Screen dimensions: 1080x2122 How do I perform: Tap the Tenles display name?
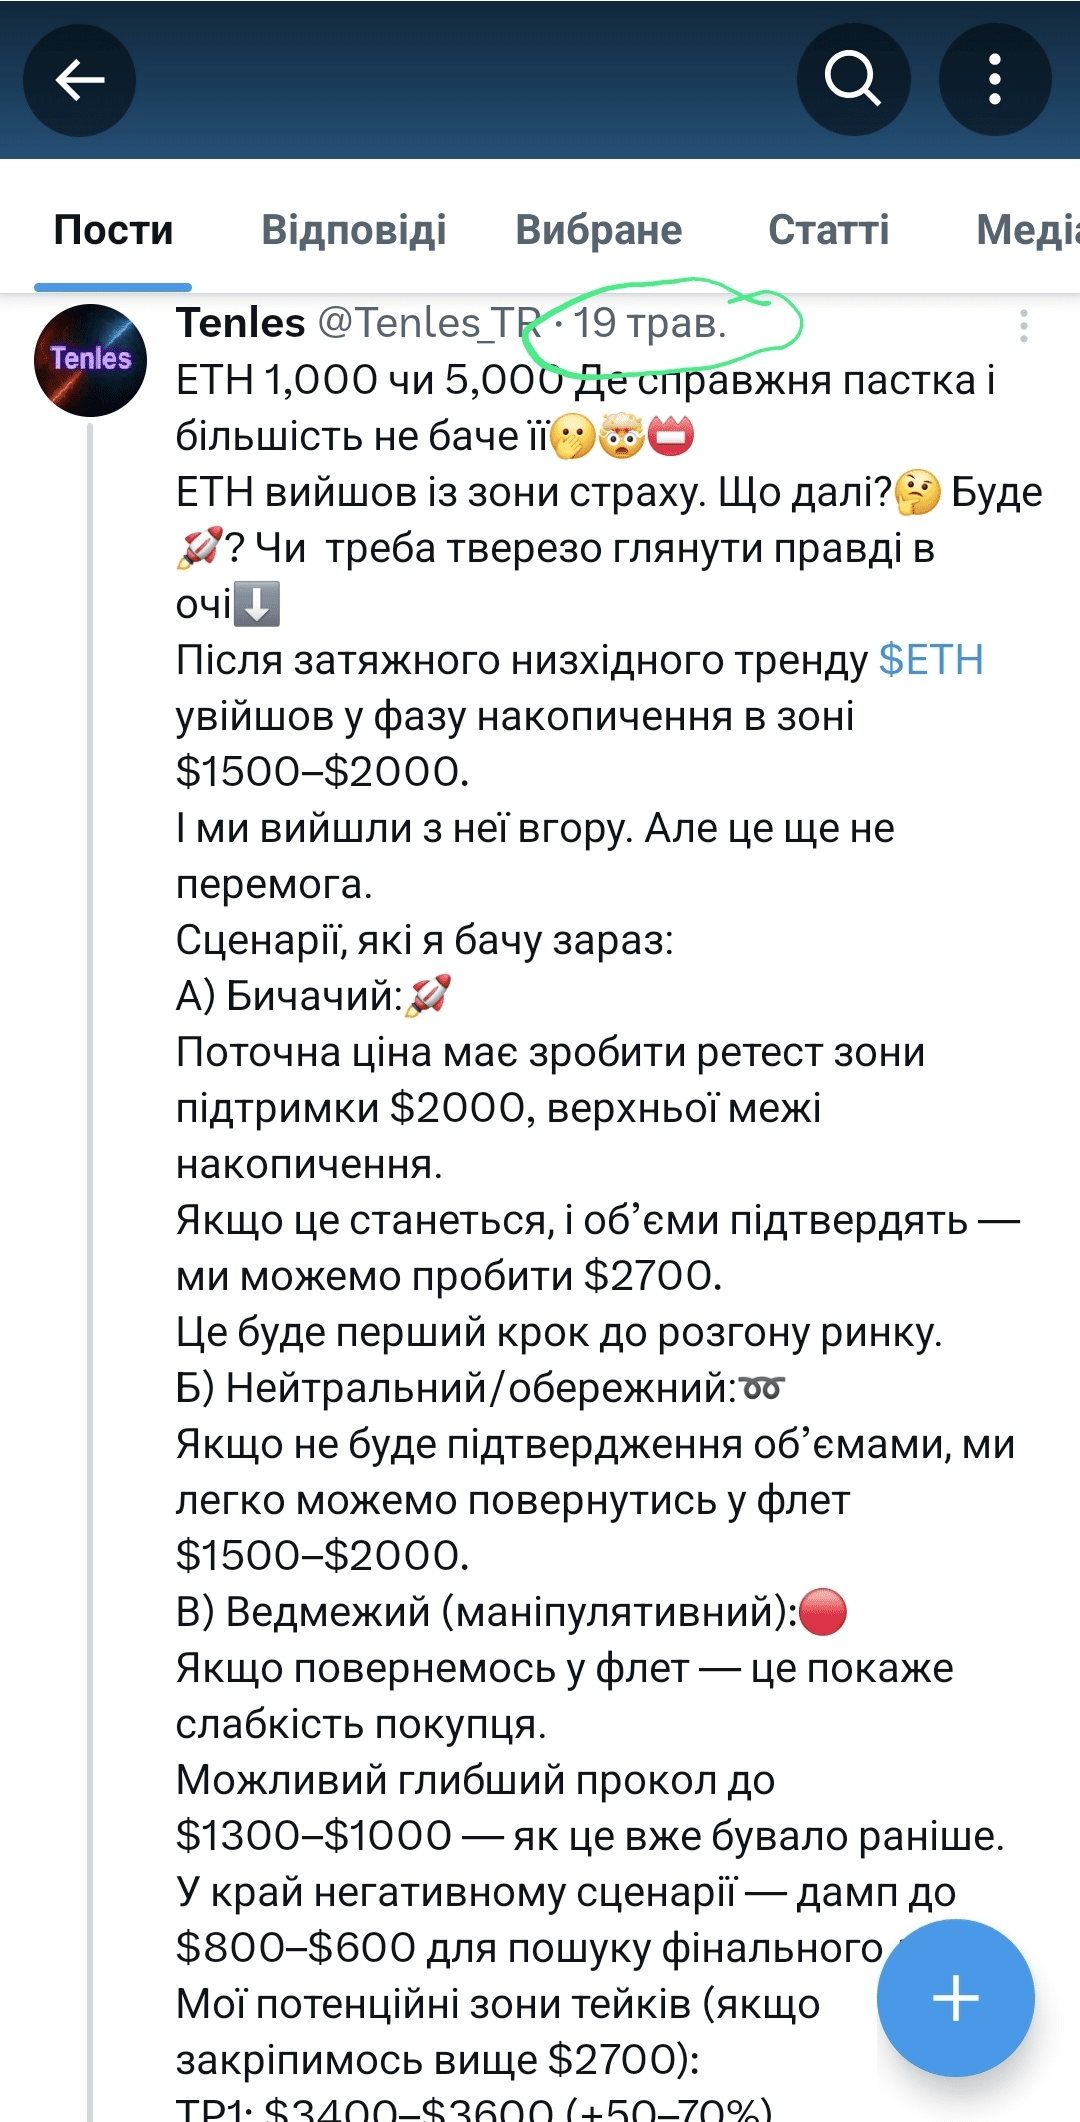coord(241,323)
